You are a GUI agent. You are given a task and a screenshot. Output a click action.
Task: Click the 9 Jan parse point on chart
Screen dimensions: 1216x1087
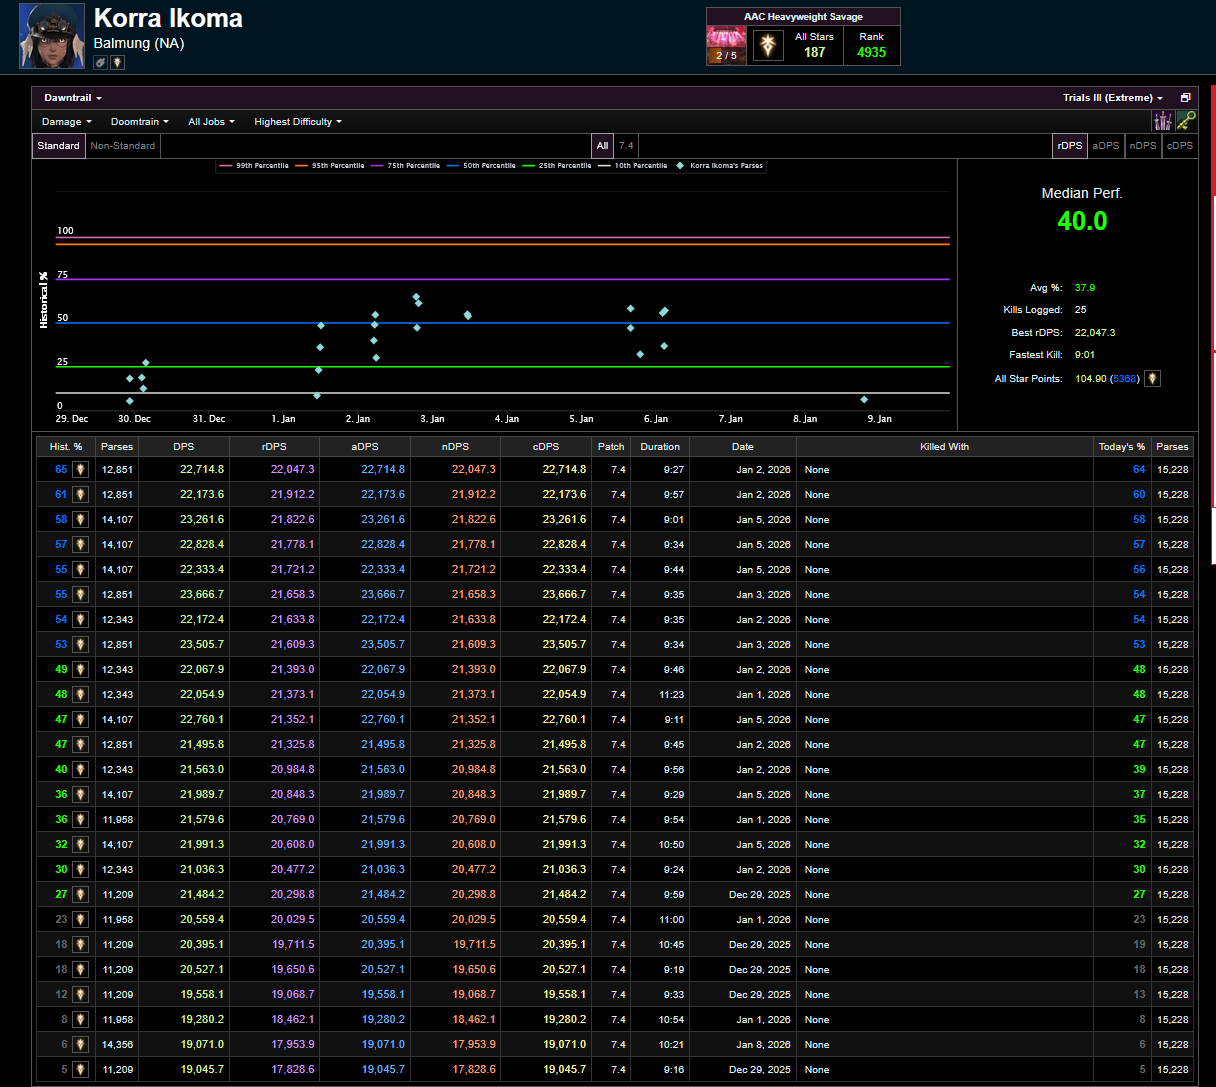[864, 400]
